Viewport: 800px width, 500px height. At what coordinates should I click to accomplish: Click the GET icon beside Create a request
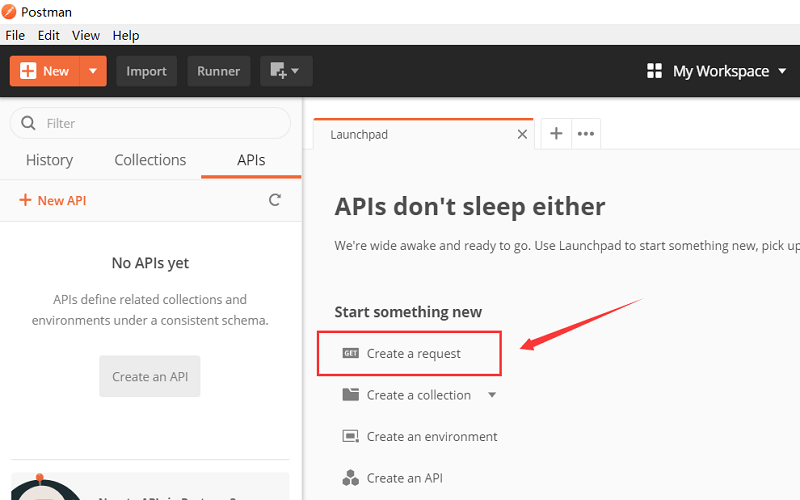click(x=350, y=353)
